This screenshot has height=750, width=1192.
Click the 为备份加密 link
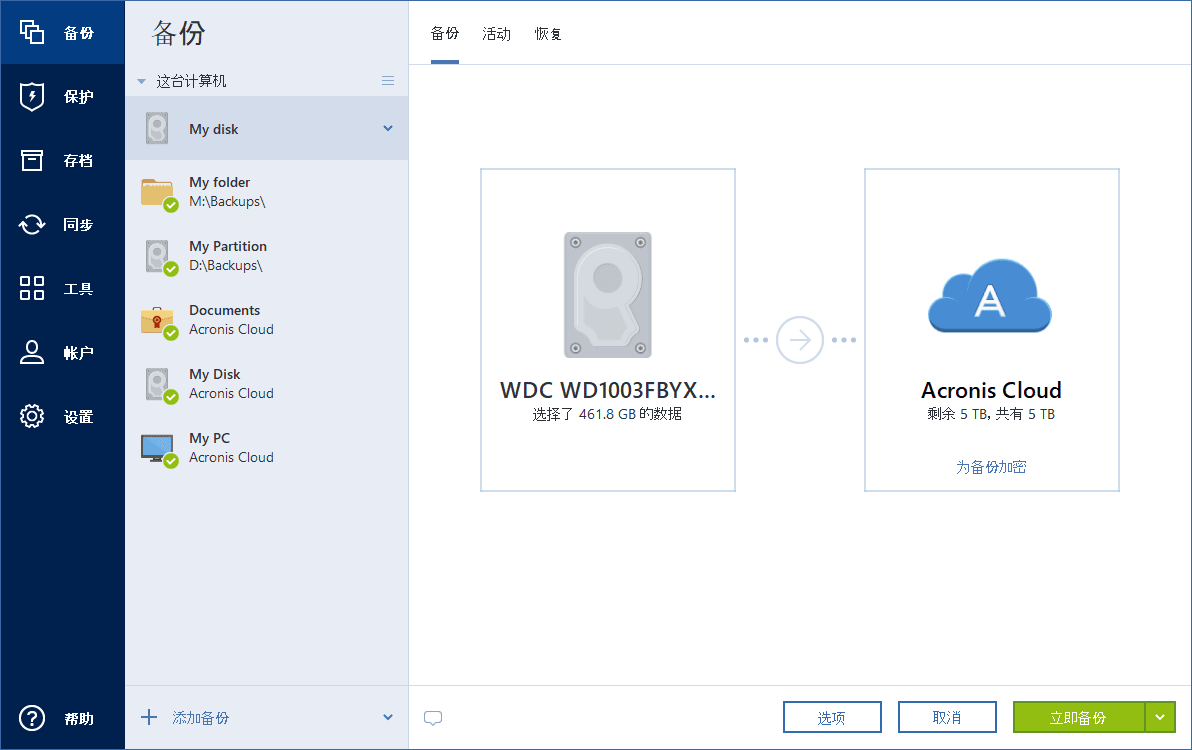(991, 467)
